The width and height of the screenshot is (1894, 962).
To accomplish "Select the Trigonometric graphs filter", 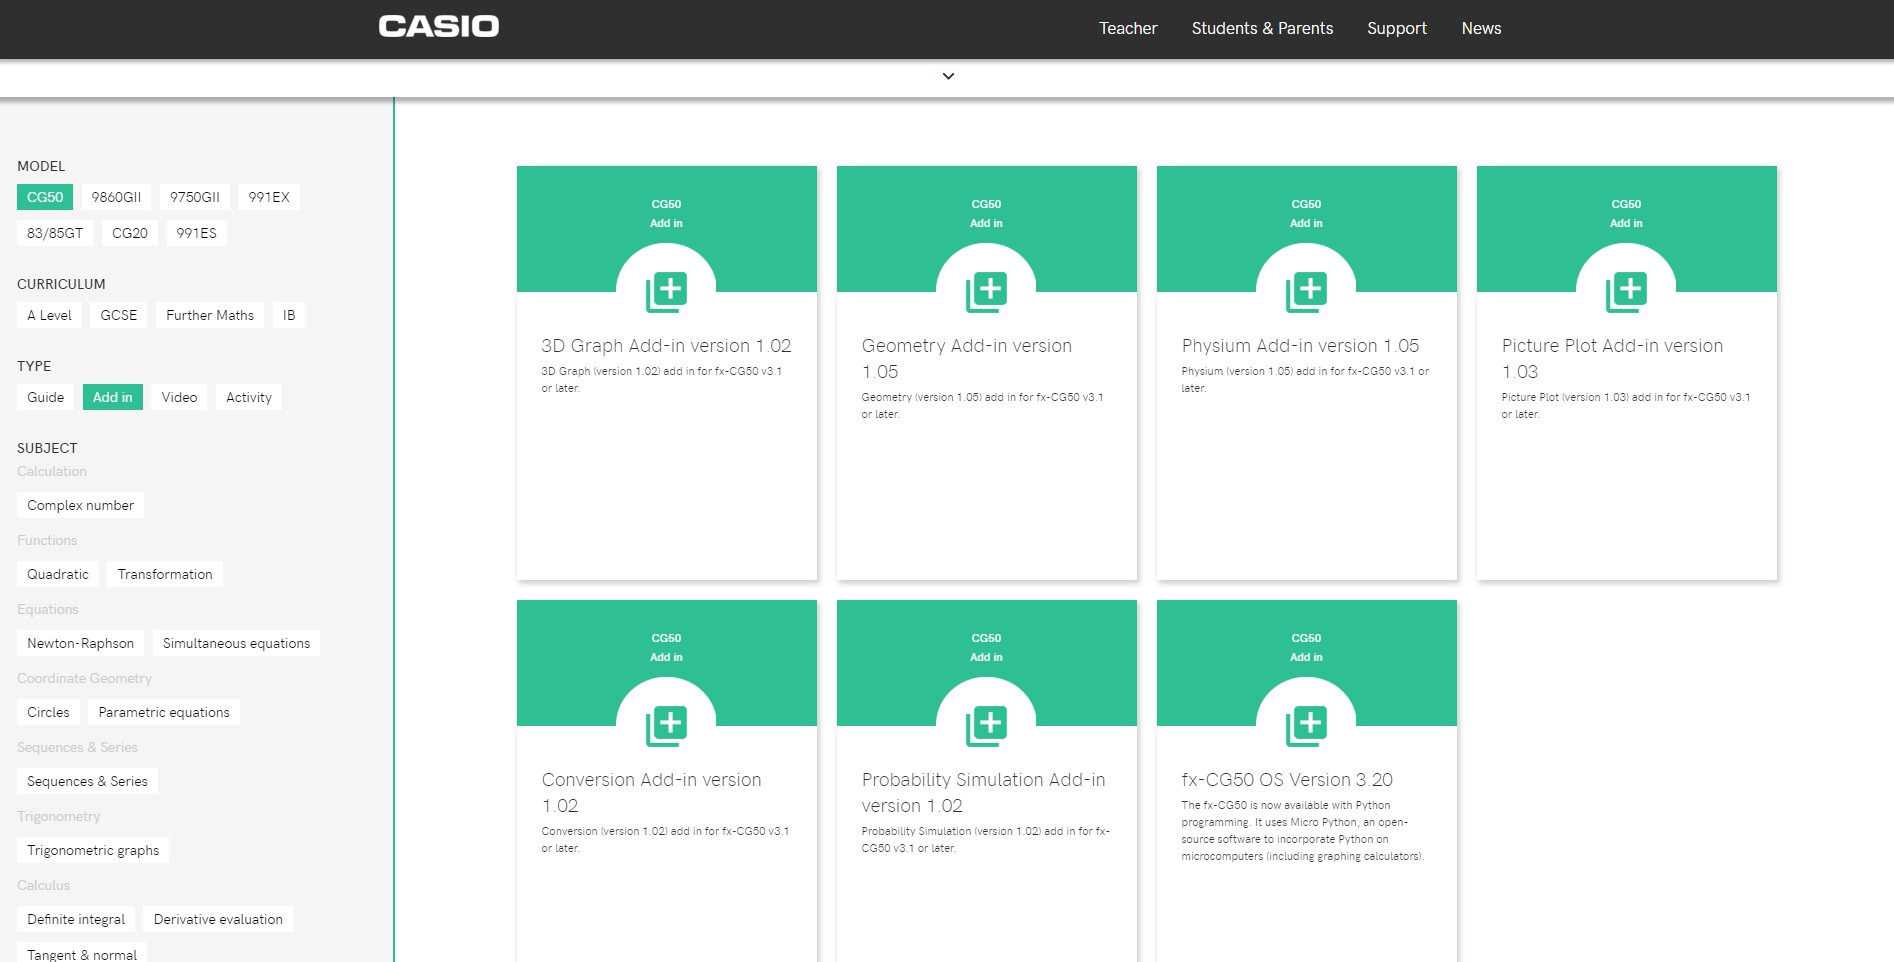I will (93, 850).
